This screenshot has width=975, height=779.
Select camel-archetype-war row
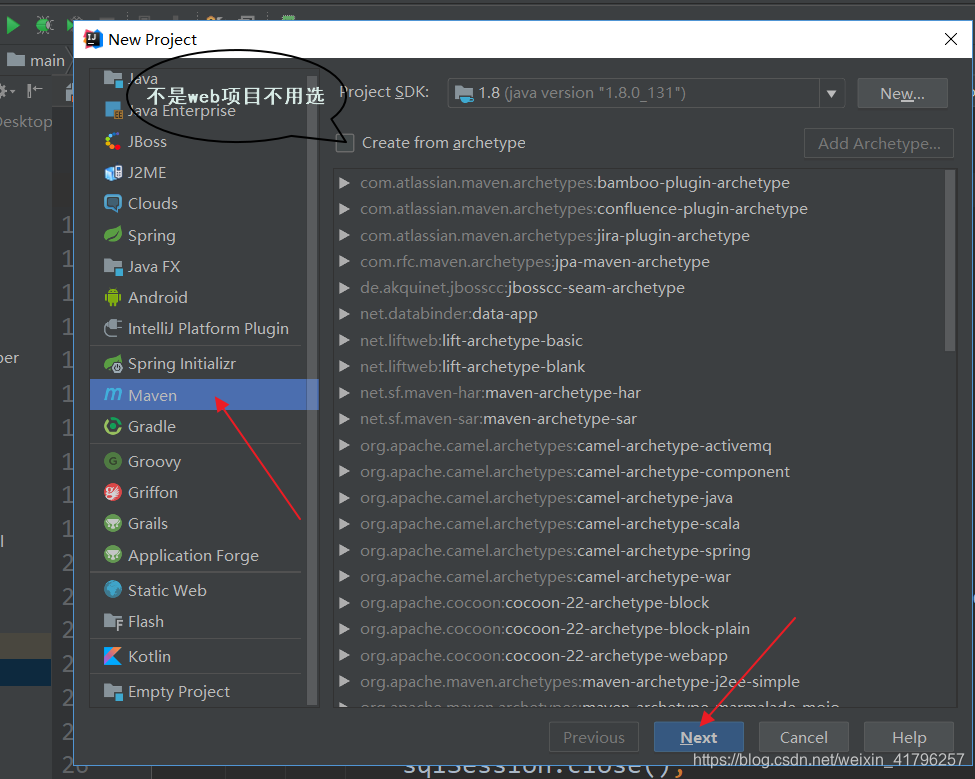tap(639, 577)
